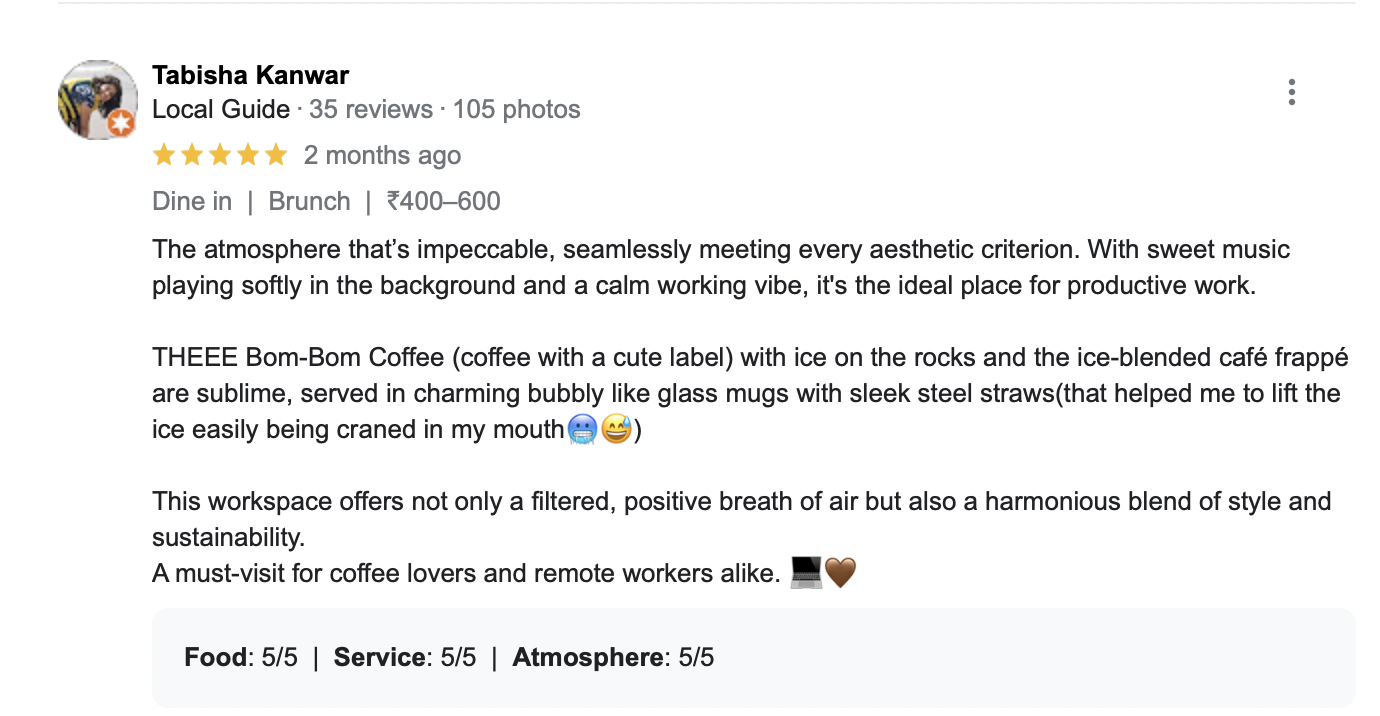This screenshot has width=1380, height=716.
Task: Click the sweat-smile emoji
Action: click(616, 430)
